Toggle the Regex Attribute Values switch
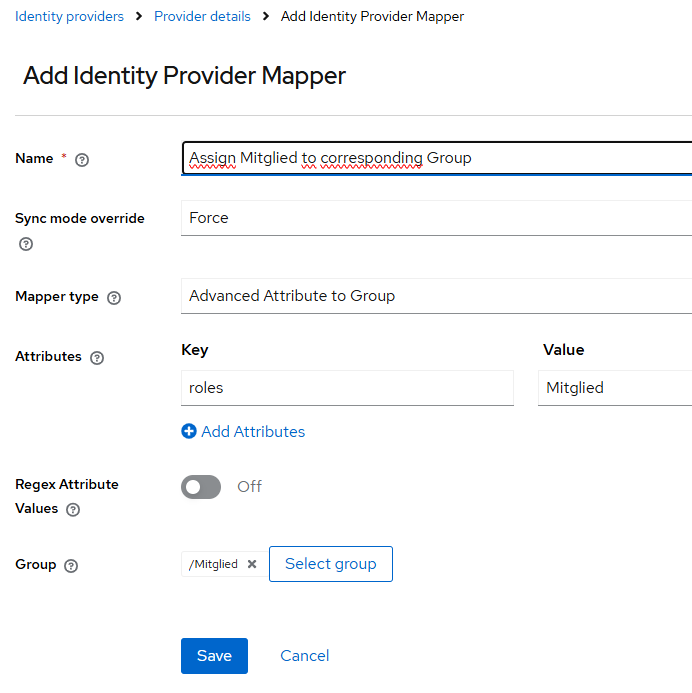692x693 pixels. pyautogui.click(x=201, y=487)
